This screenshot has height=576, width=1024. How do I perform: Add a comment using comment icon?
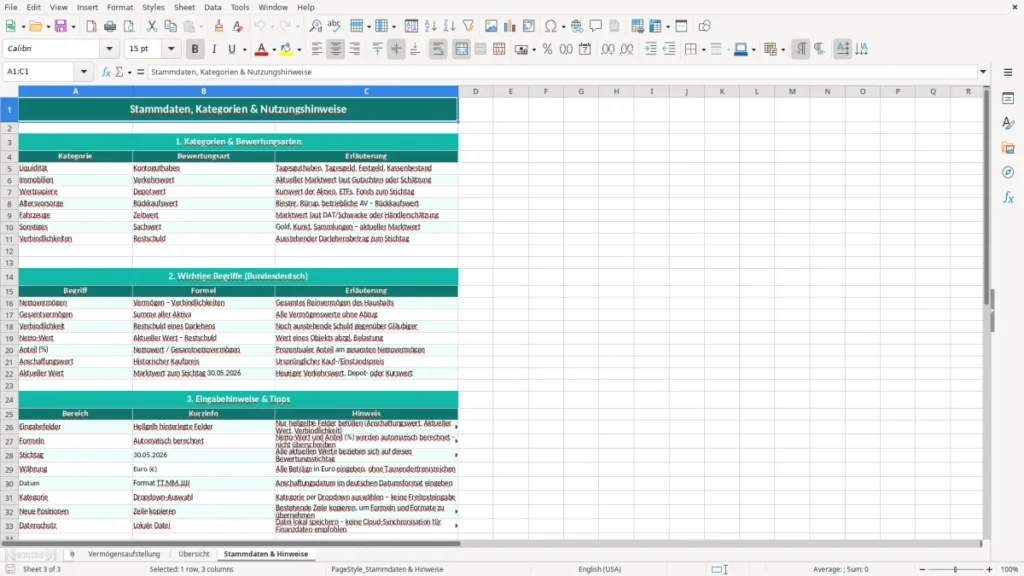pyautogui.click(x=596, y=26)
